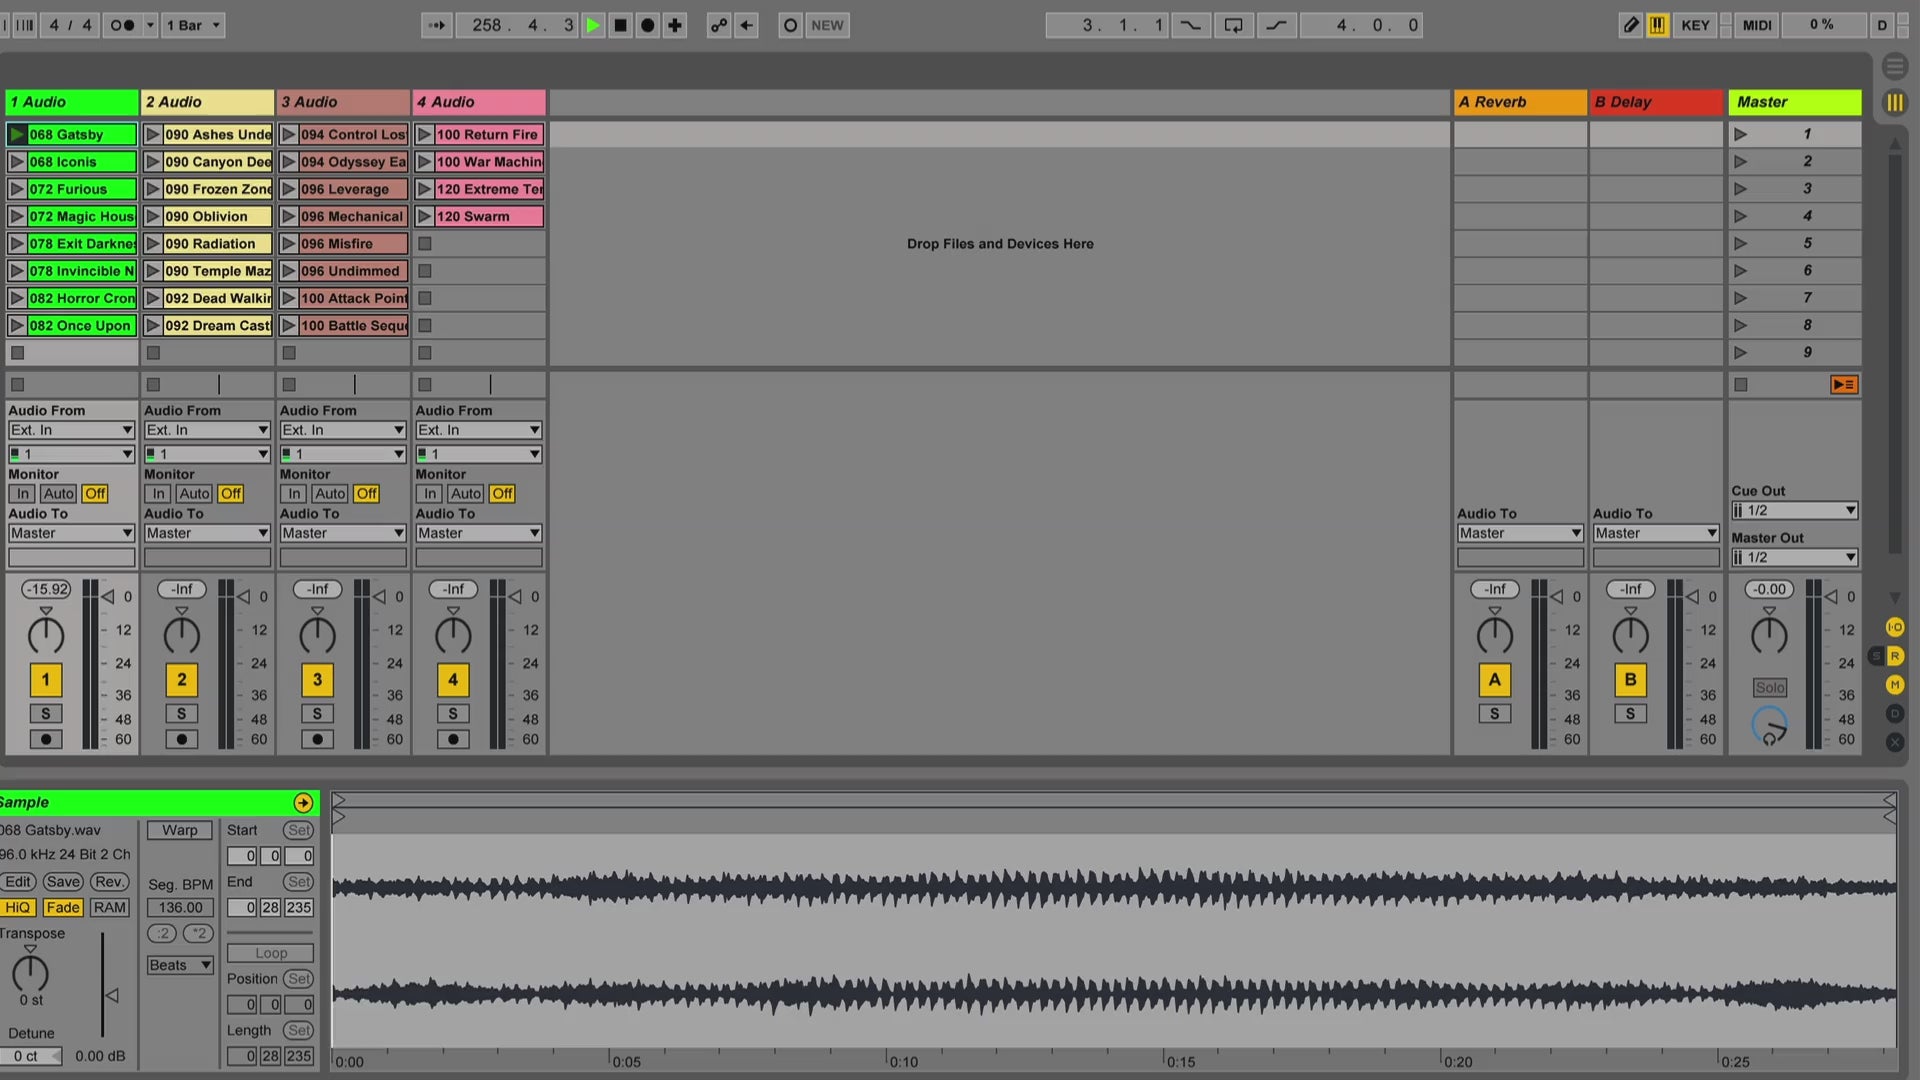Select the A Reverb return track header
The height and width of the screenshot is (1080, 1920).
tap(1518, 102)
